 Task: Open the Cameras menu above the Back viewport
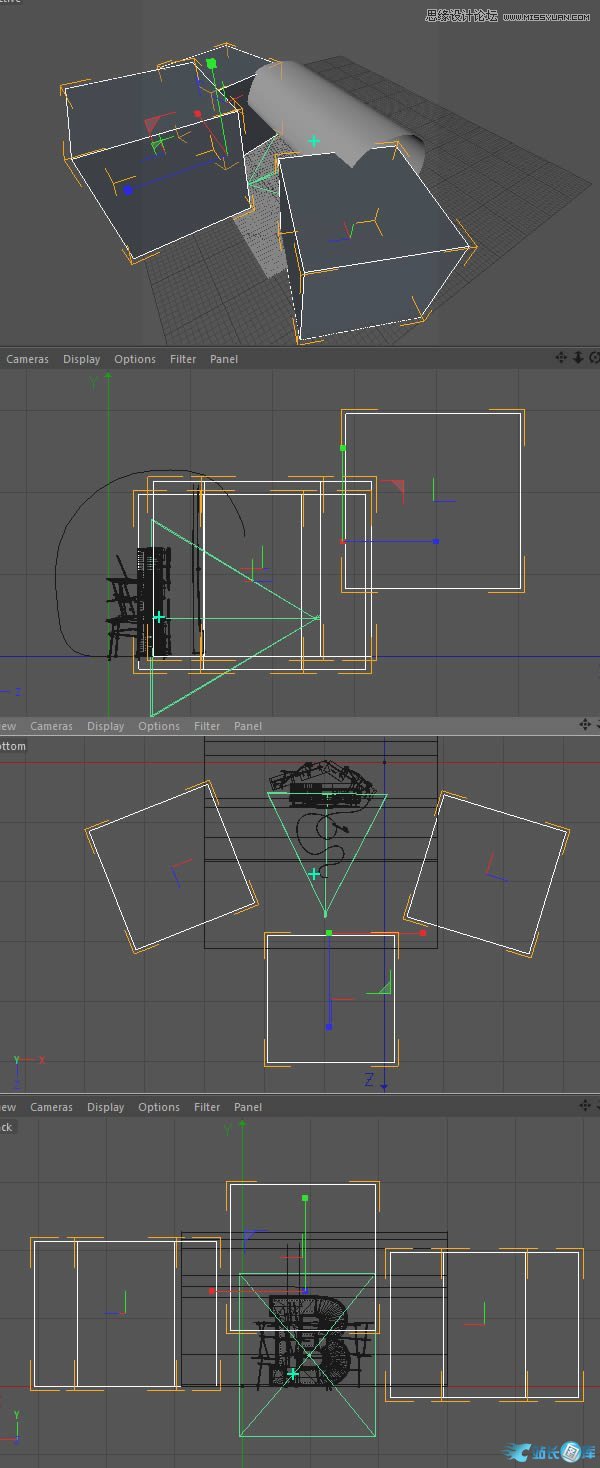[x=51, y=1107]
